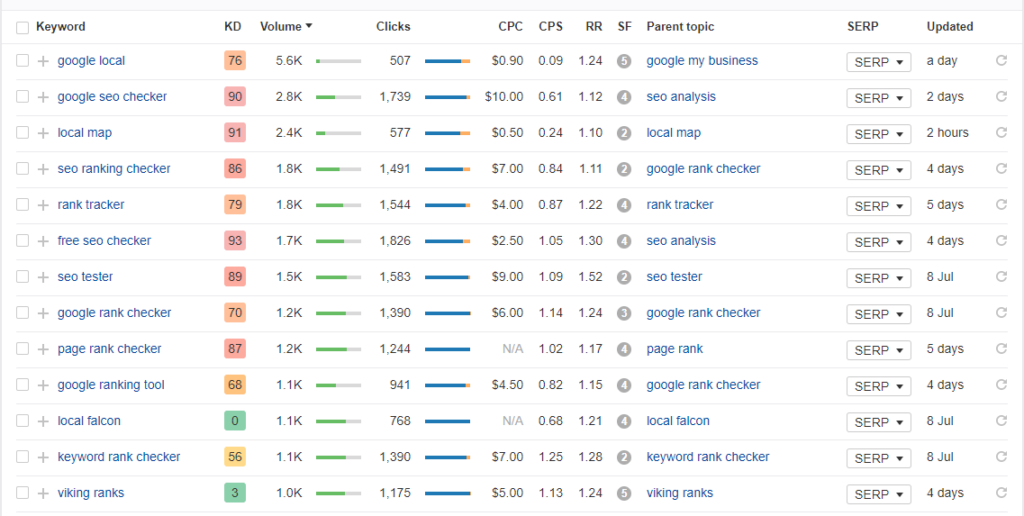Click refresh icon for seo tester row

pyautogui.click(x=1001, y=277)
